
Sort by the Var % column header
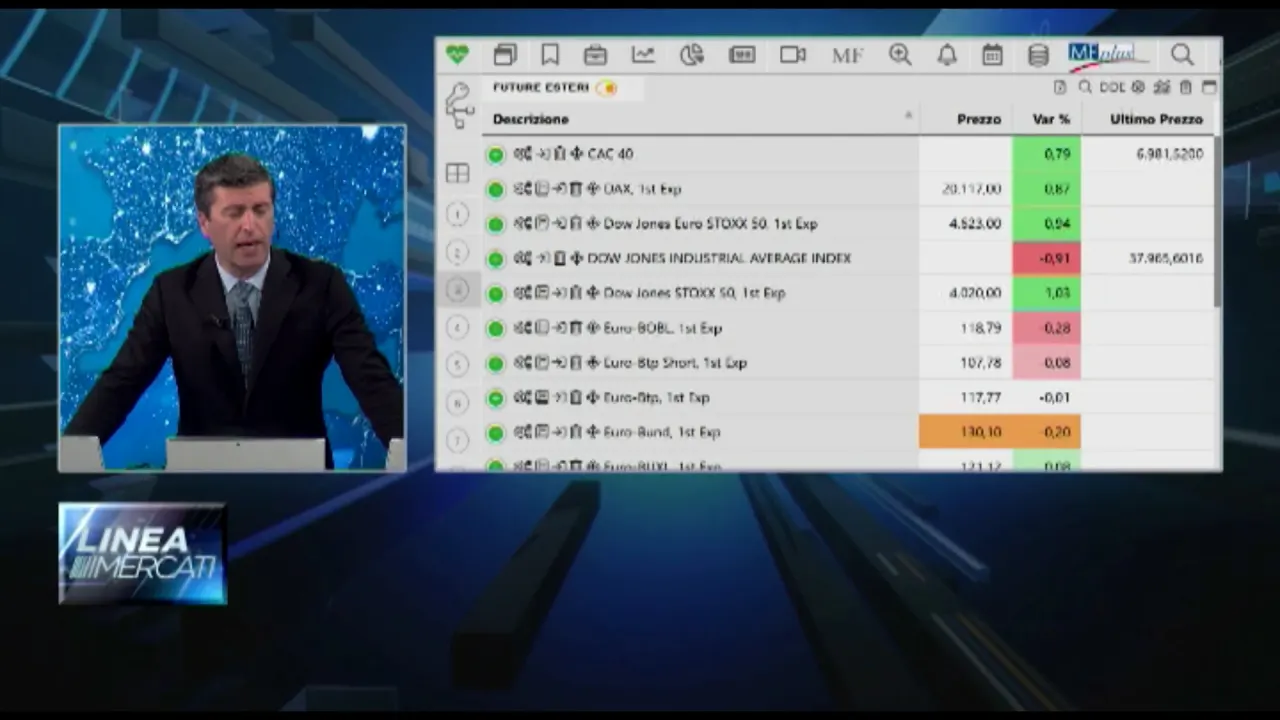click(1051, 119)
